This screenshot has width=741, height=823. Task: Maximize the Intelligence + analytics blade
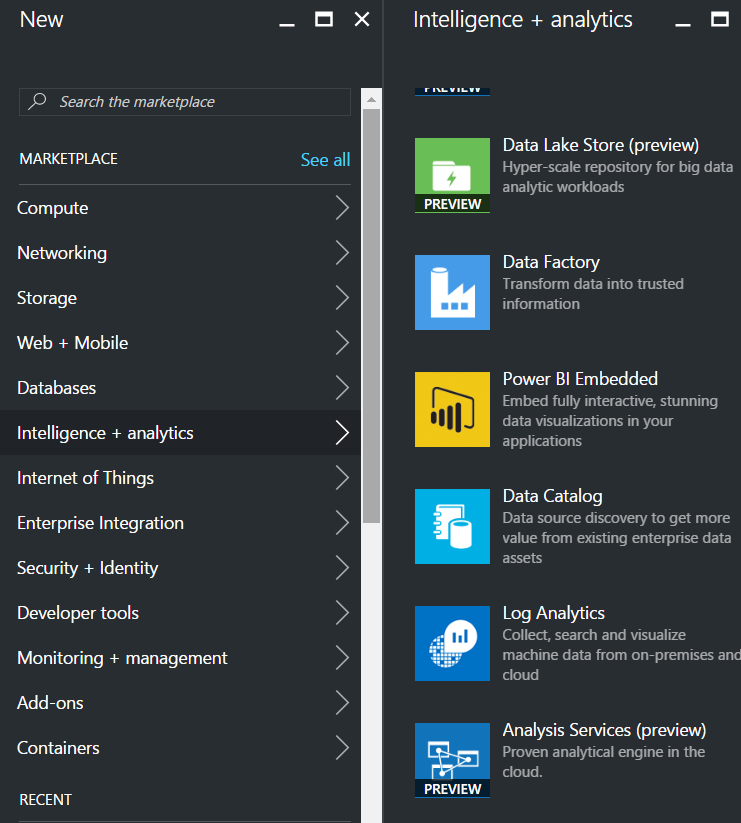pyautogui.click(x=719, y=19)
